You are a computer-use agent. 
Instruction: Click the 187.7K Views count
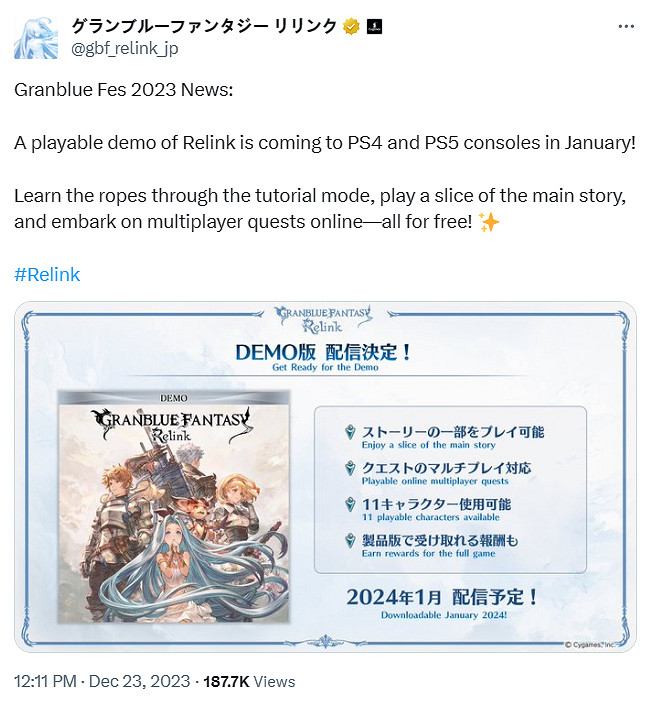[x=249, y=681]
